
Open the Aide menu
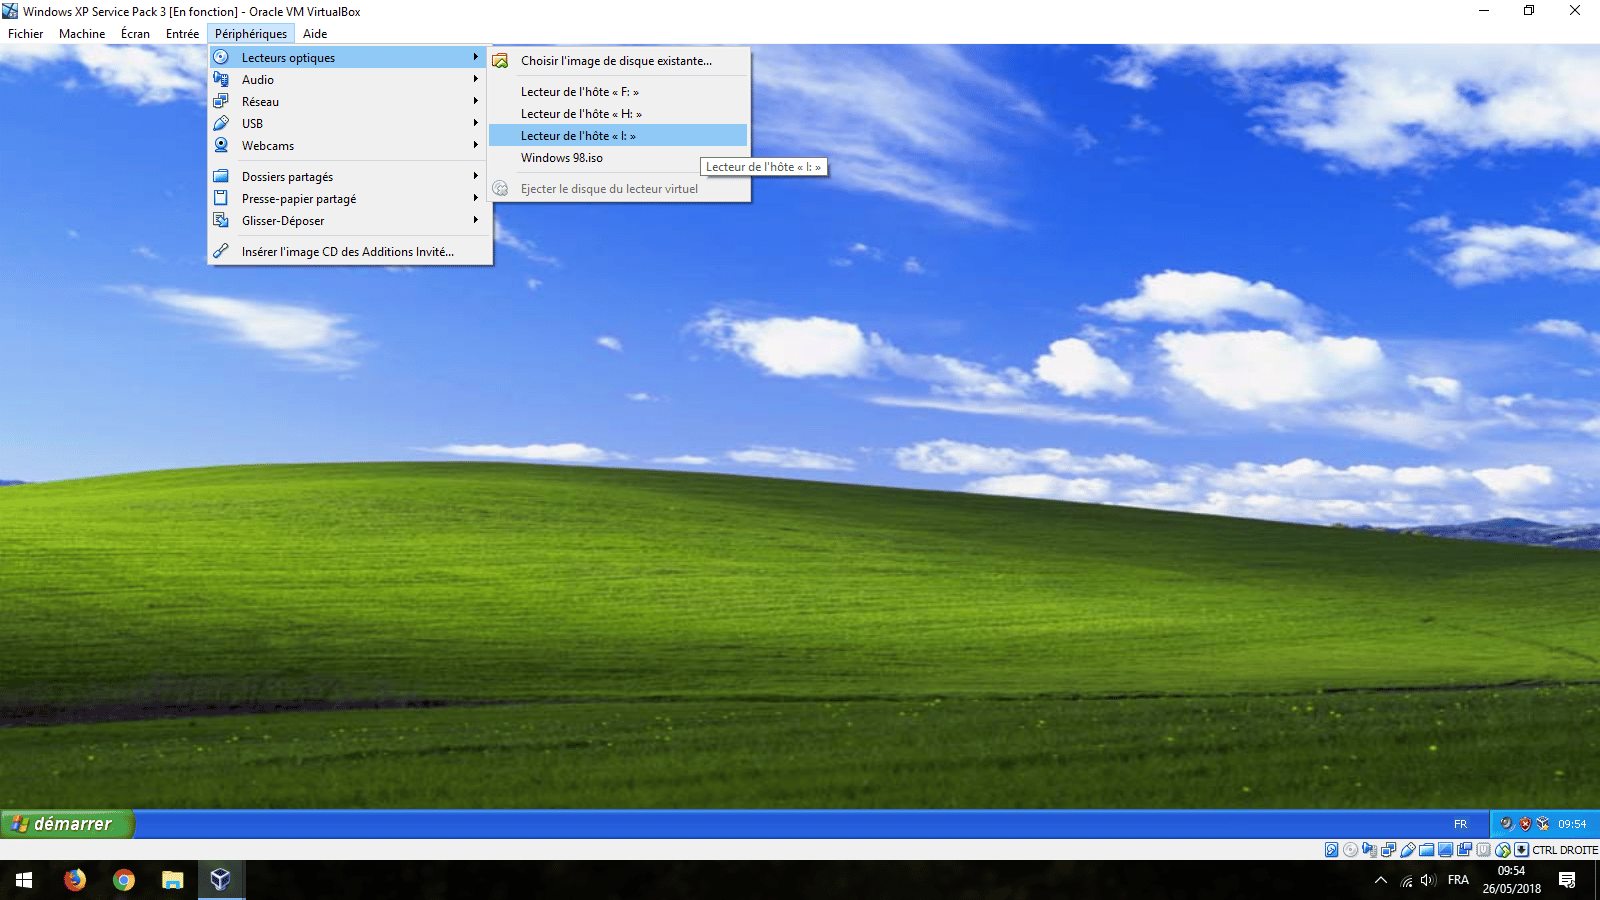tap(315, 33)
